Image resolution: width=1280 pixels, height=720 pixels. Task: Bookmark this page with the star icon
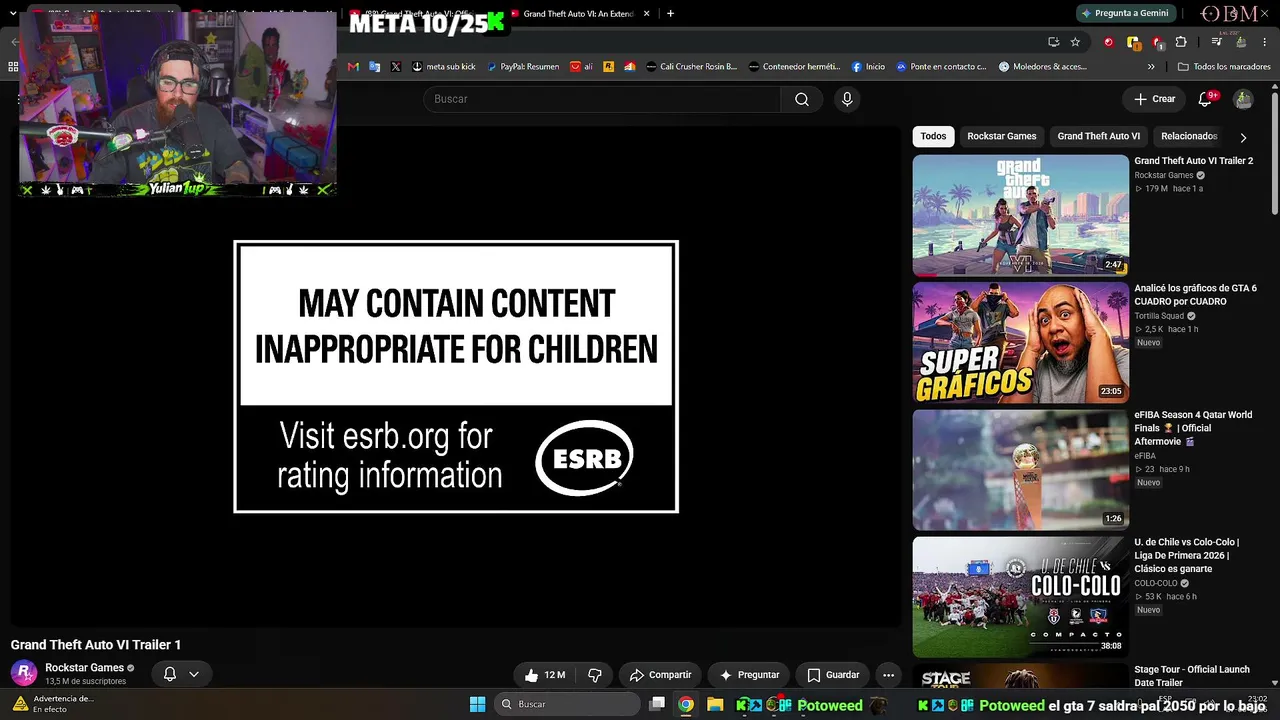(x=1075, y=42)
